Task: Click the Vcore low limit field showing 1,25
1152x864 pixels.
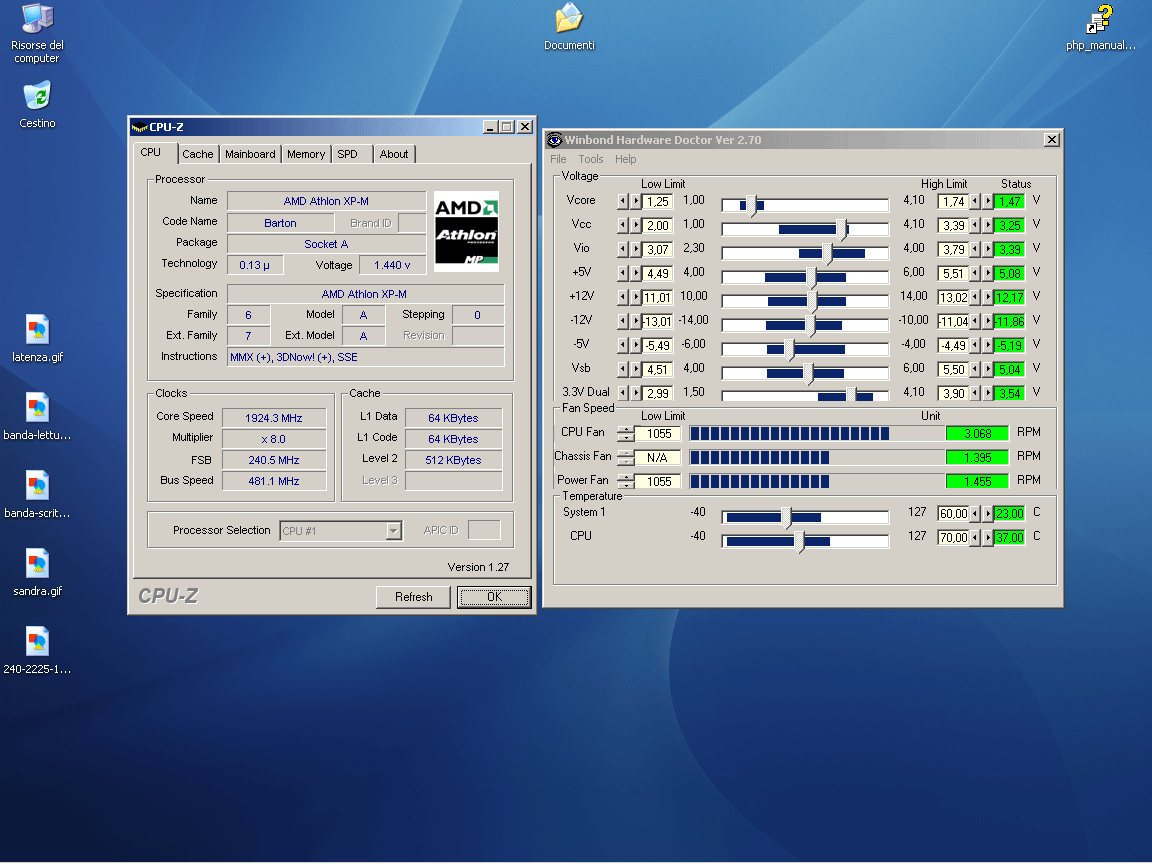Action: [x=658, y=201]
